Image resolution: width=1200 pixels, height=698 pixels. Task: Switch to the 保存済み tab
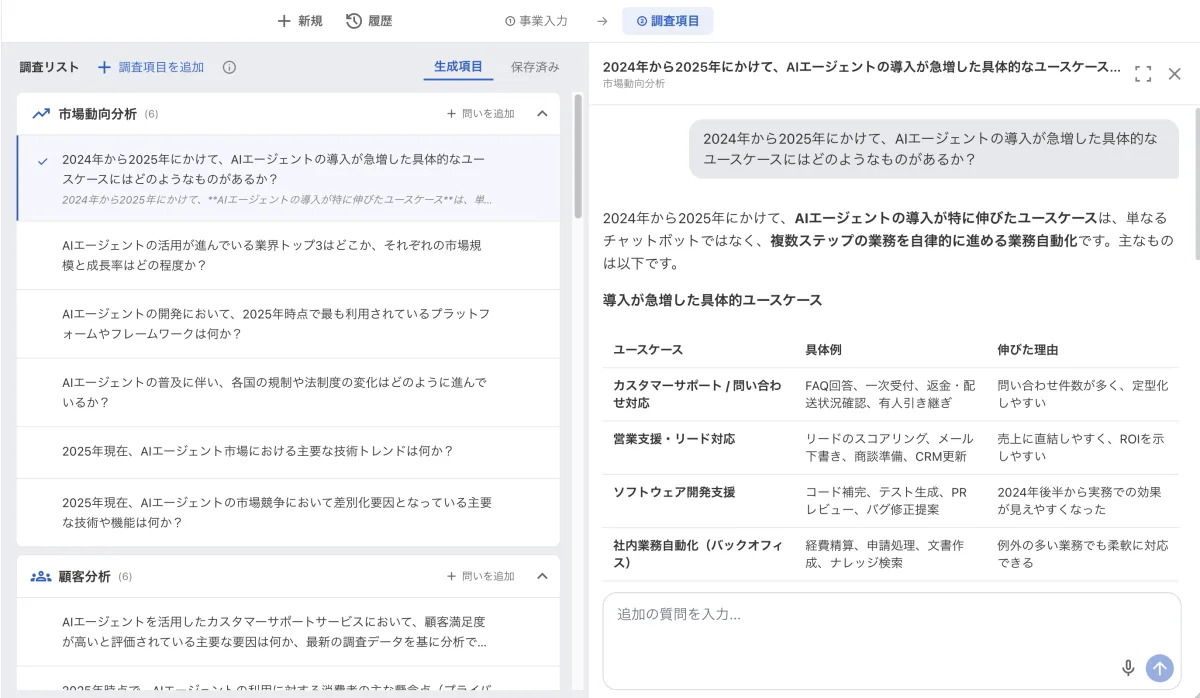tap(535, 67)
